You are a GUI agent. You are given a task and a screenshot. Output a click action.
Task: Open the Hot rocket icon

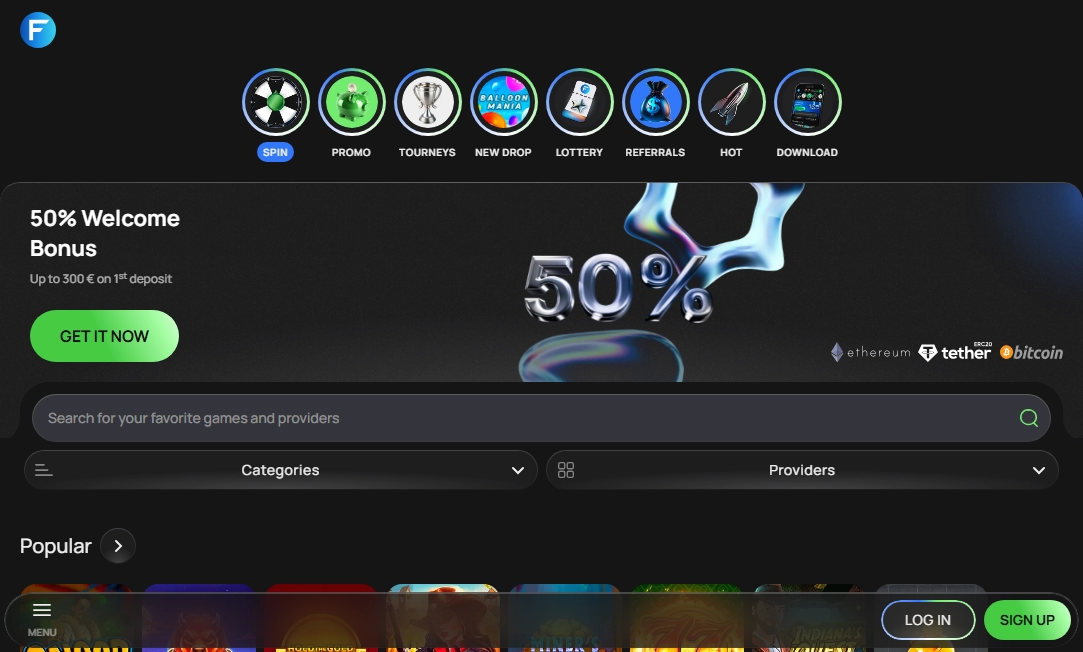click(731, 102)
